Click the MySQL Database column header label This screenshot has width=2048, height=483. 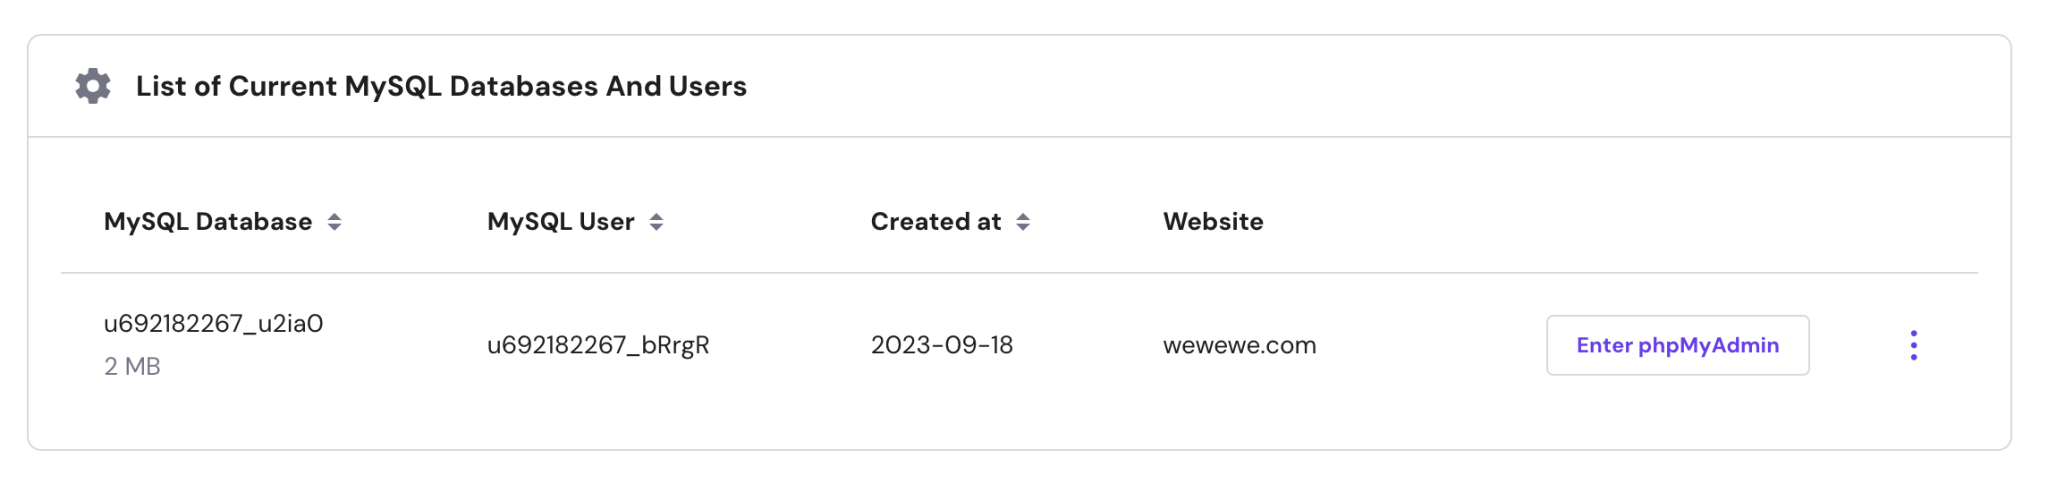tap(208, 222)
